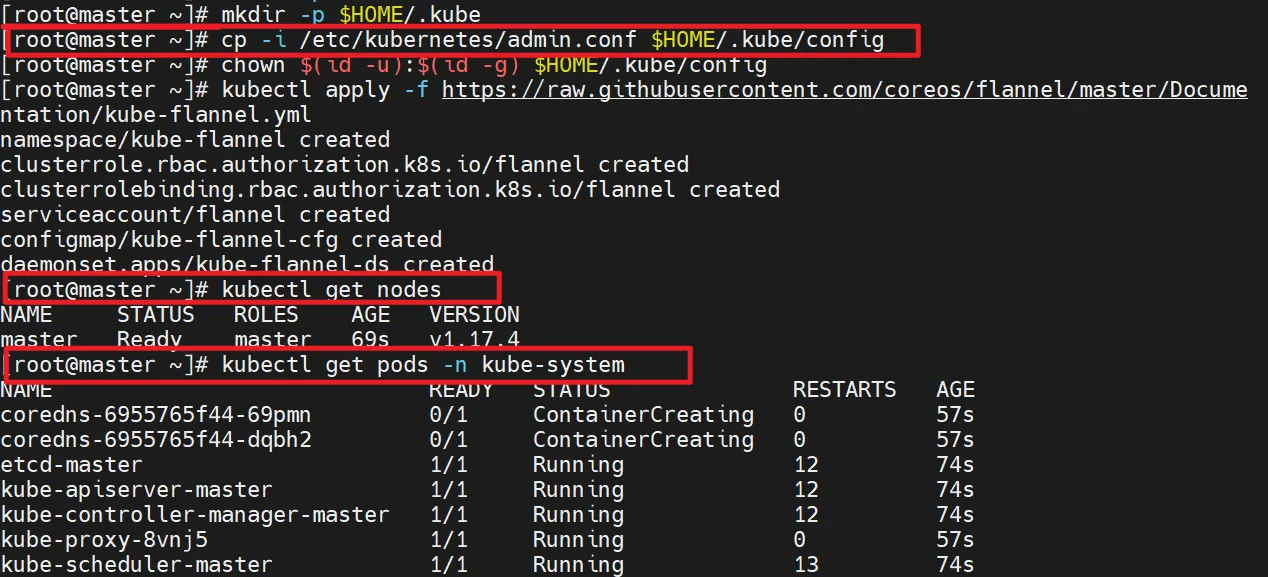Click the 'namespace/kube-flannel created' output line
Viewport: 1268px width, 577px height.
tap(195, 140)
